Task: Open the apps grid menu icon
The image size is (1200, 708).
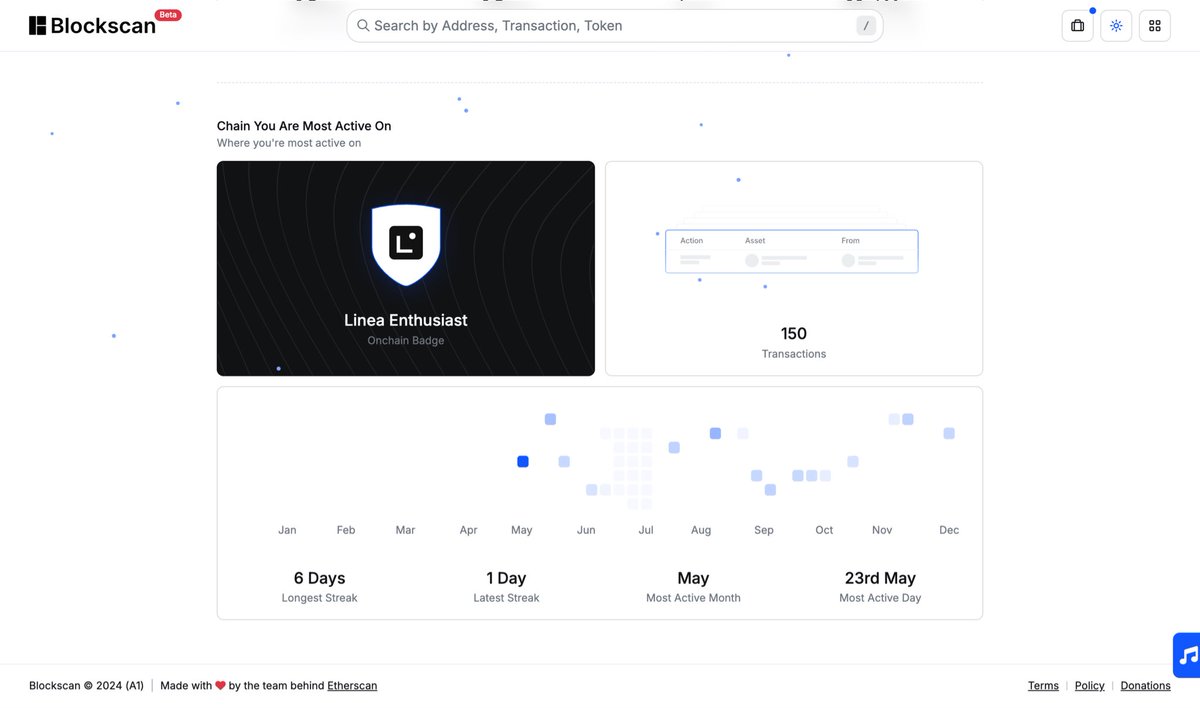Action: tap(1155, 26)
